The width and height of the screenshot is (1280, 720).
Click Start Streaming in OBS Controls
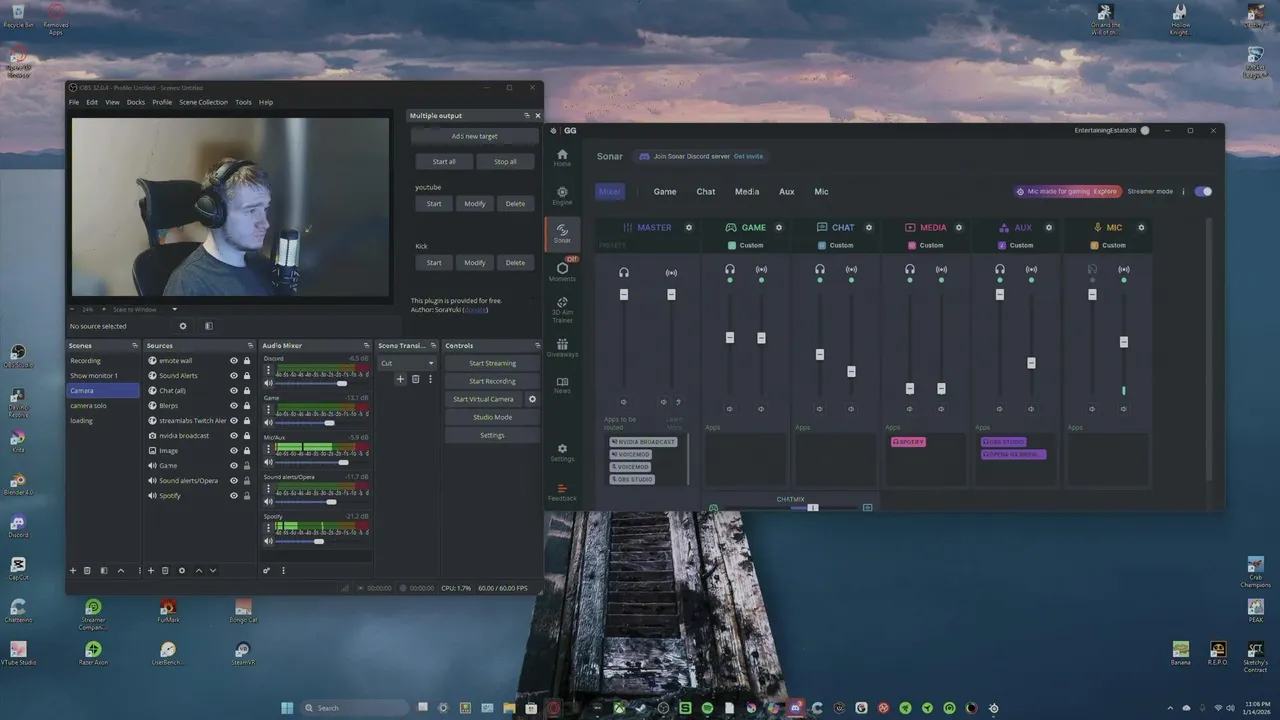(x=492, y=363)
